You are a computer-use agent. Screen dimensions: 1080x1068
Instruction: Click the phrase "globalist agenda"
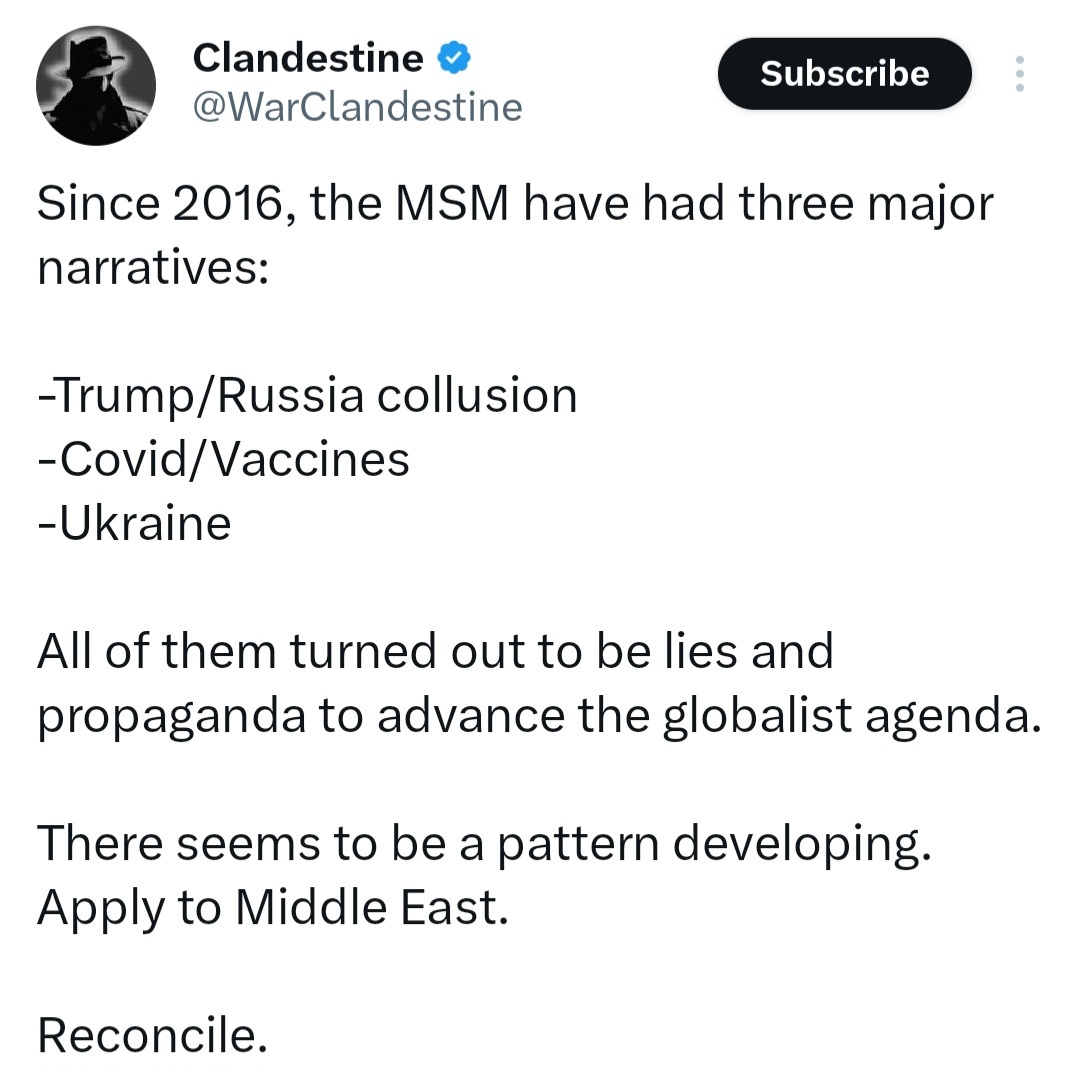[845, 715]
